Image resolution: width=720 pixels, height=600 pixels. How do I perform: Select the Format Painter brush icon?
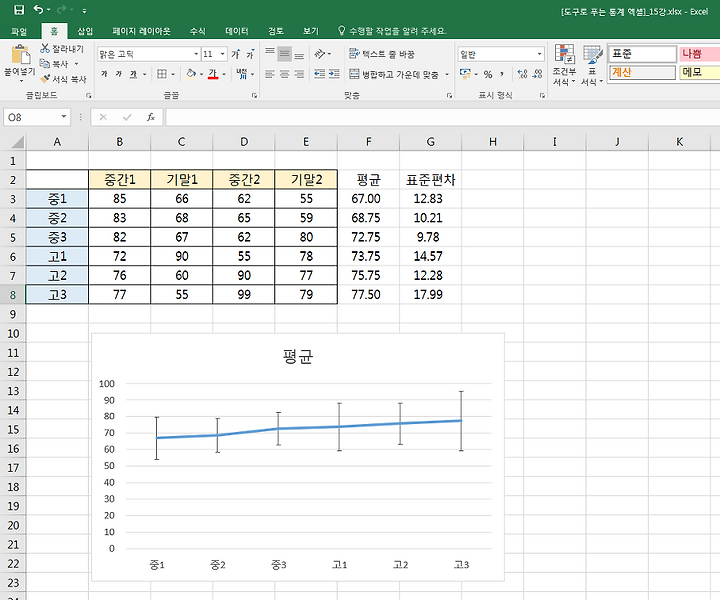(45, 79)
